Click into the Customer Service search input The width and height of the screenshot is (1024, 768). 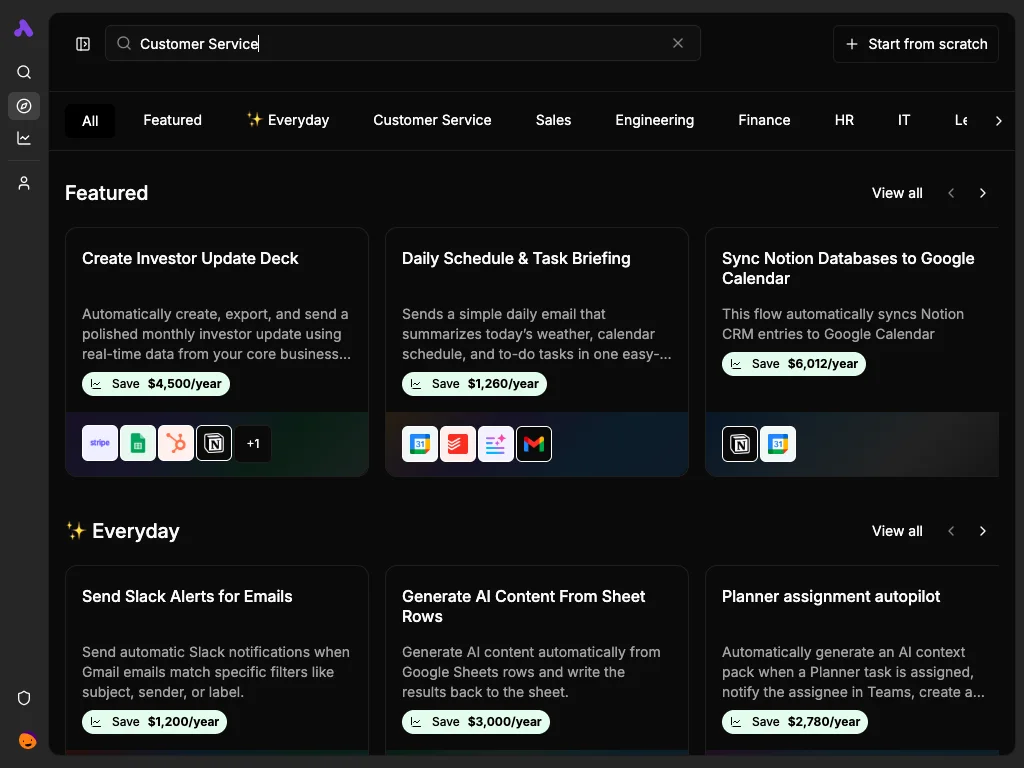tap(403, 43)
